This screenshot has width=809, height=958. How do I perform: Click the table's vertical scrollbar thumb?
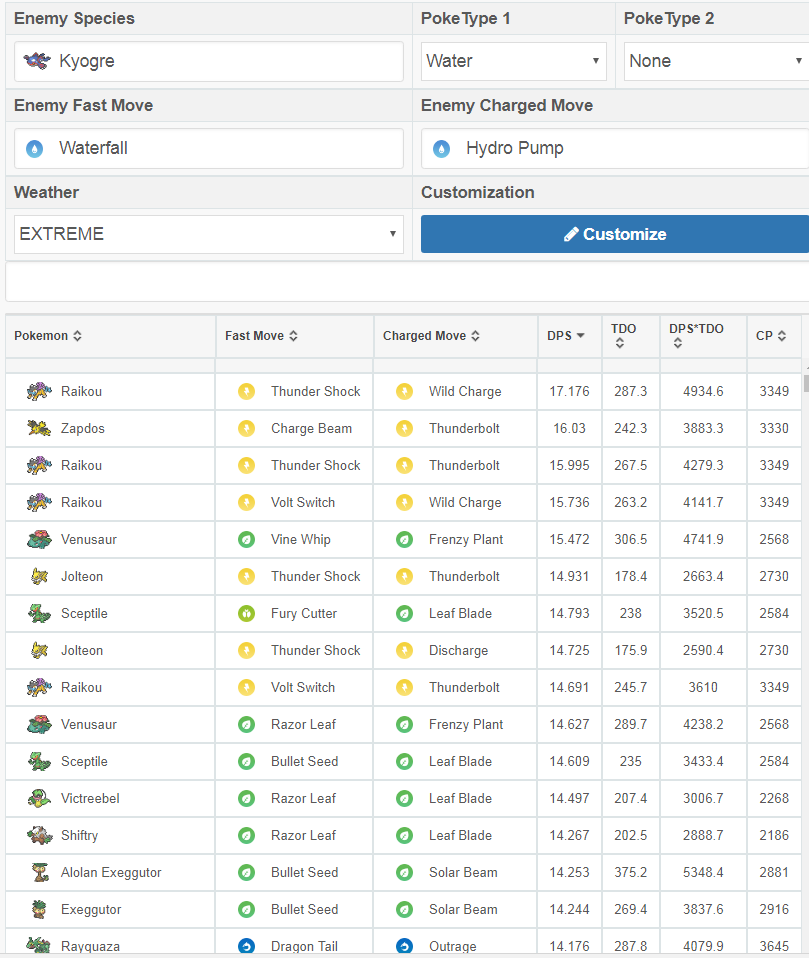point(806,383)
